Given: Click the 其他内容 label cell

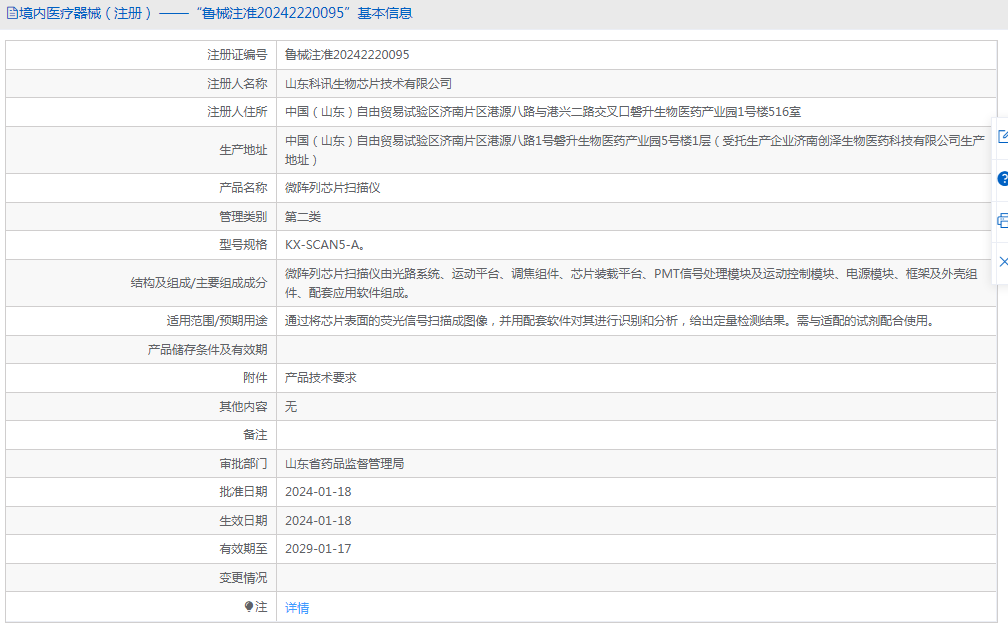Looking at the screenshot, I should click(141, 406).
